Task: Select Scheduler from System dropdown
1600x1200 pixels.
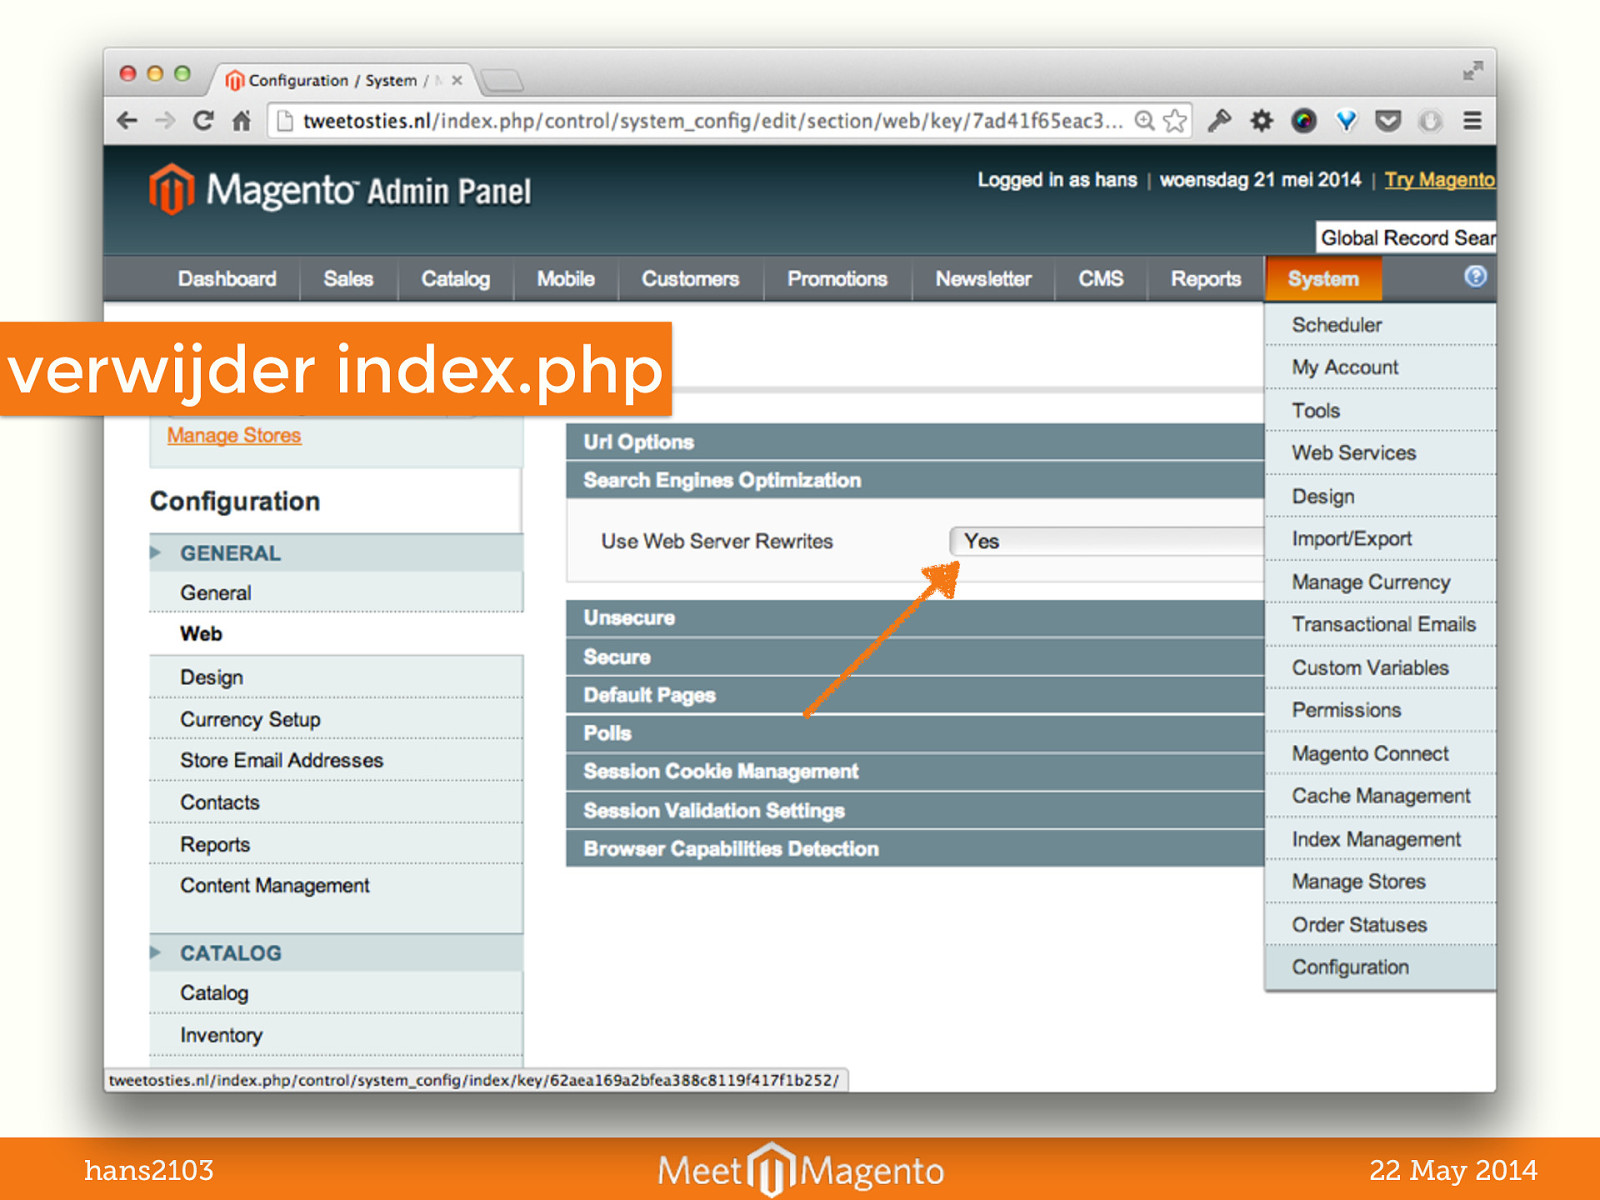Action: tap(1381, 325)
